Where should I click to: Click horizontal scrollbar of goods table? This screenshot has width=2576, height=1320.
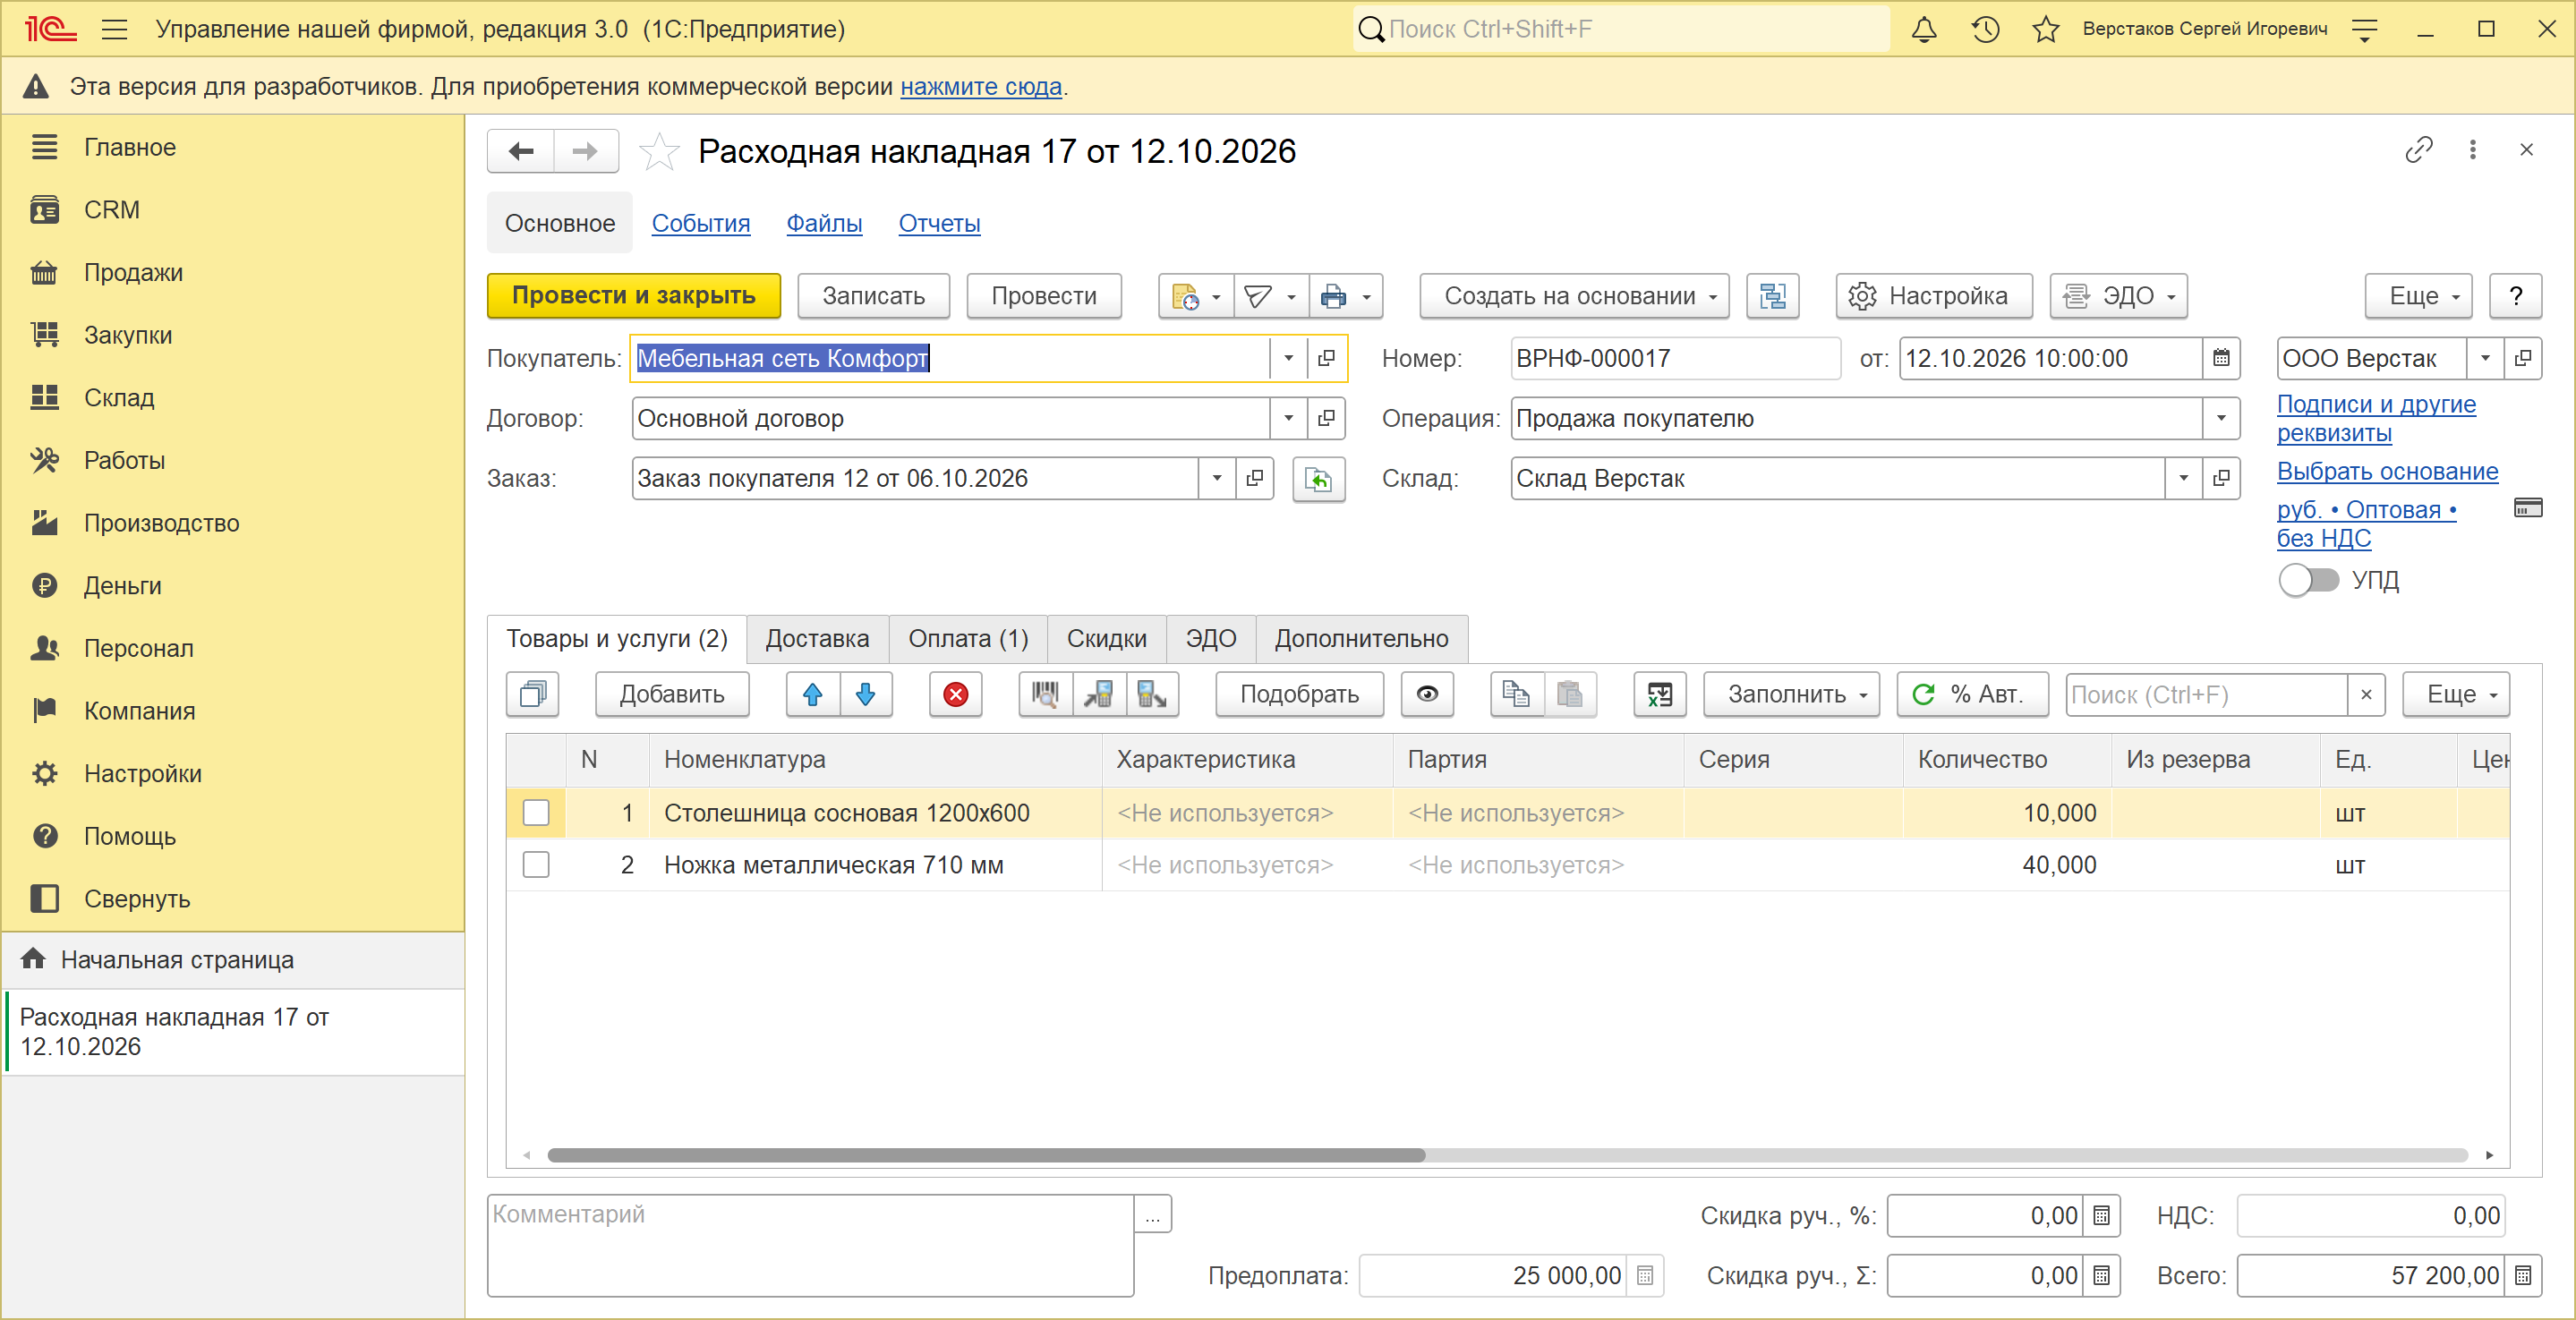tap(986, 1155)
